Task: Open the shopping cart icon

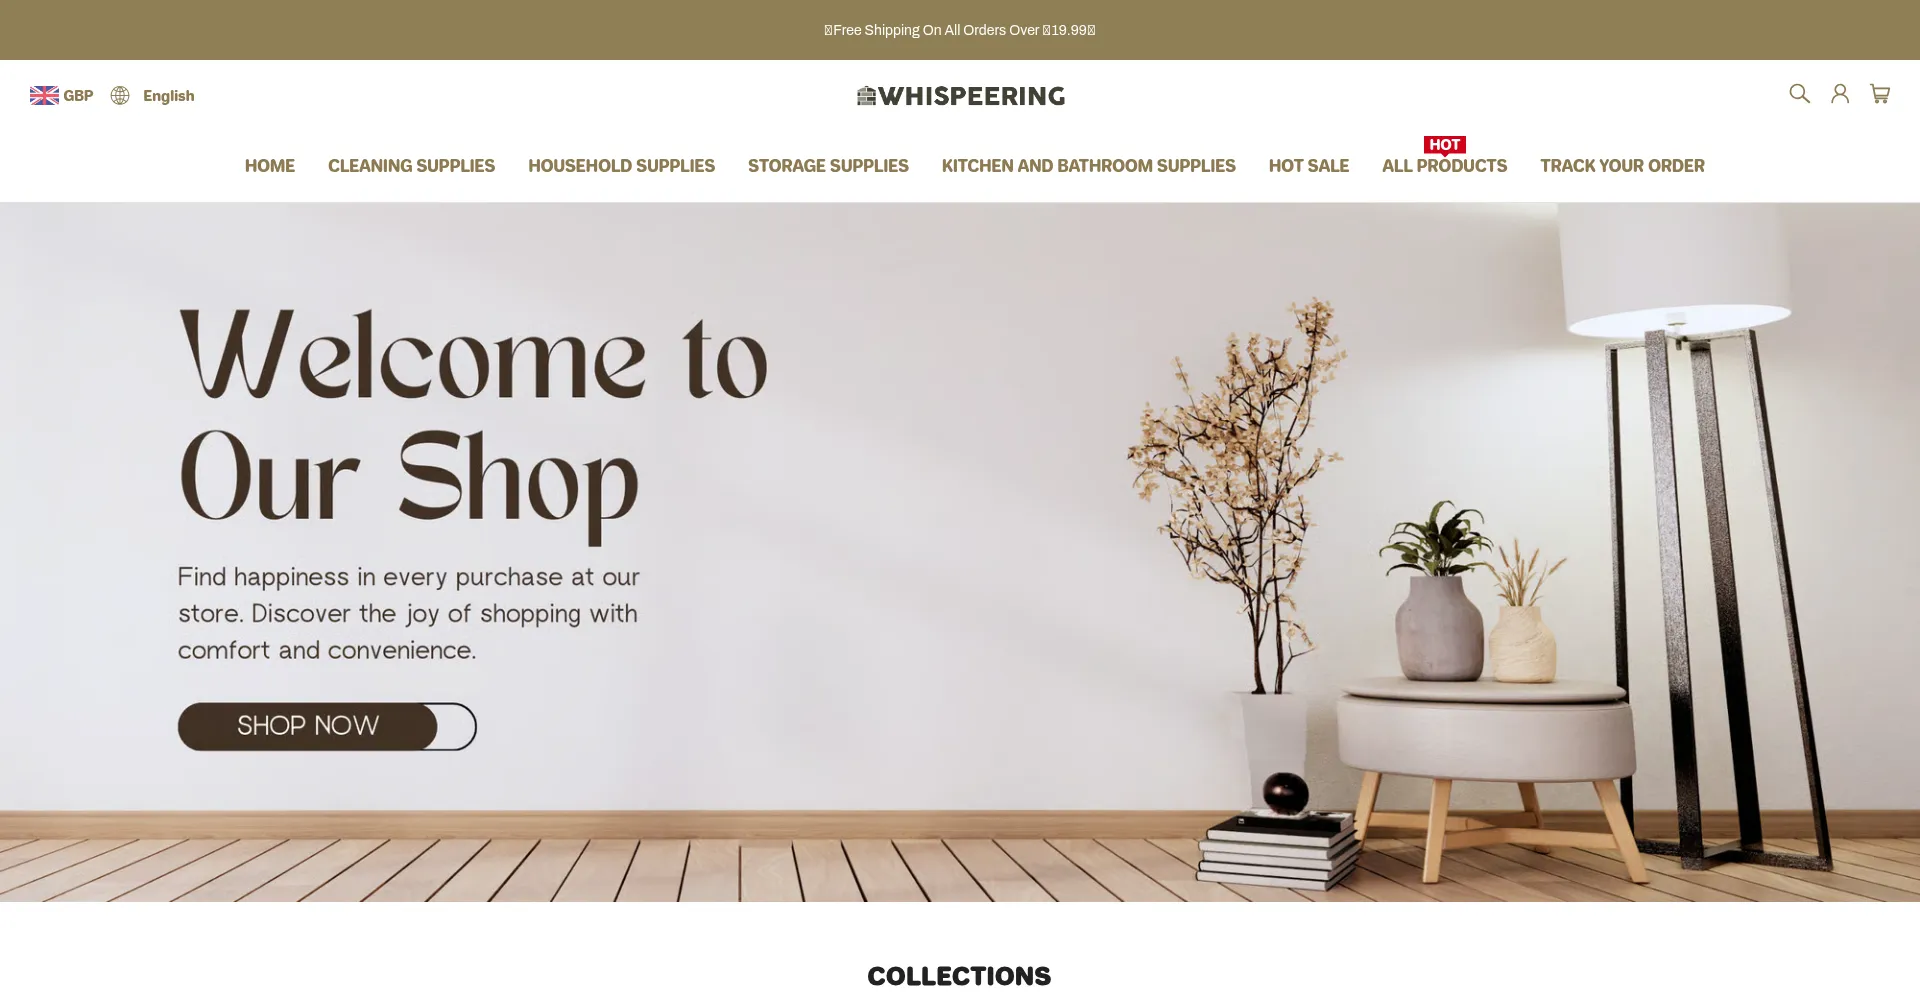Action: (x=1880, y=94)
